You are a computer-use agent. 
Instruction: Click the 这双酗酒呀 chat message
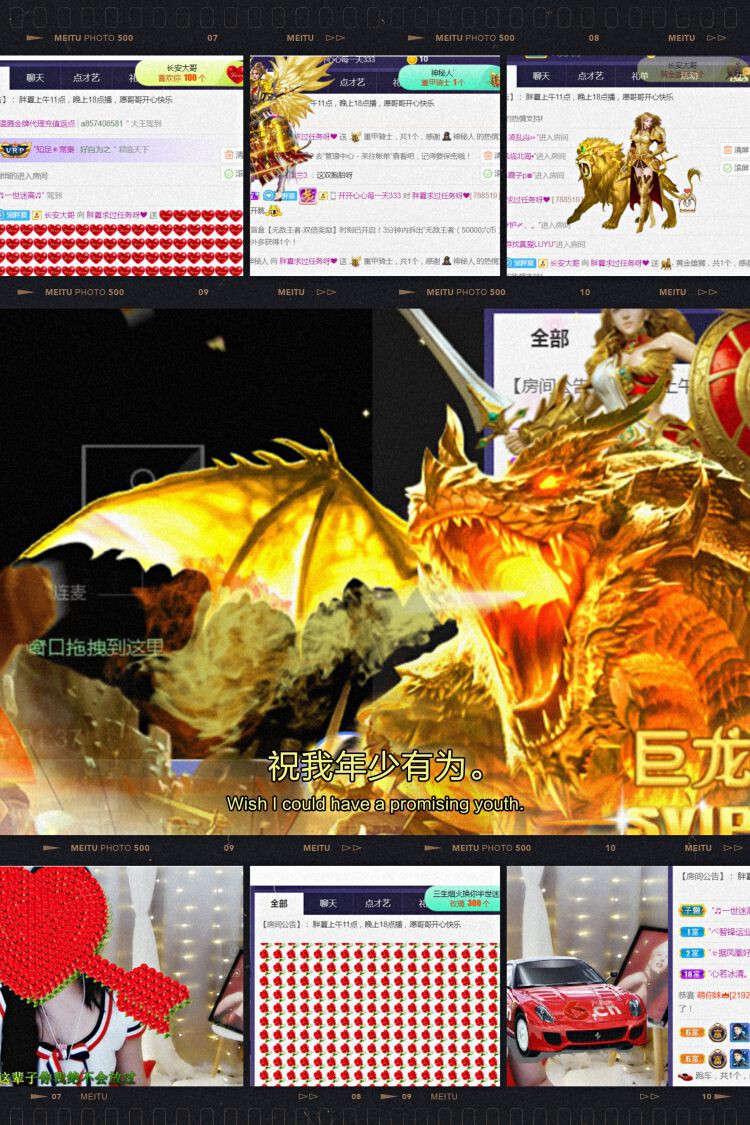point(334,175)
